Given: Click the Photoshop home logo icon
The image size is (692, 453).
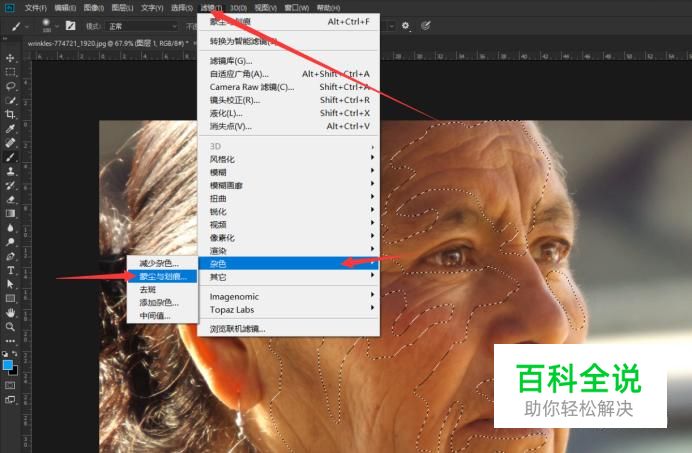Looking at the screenshot, I should (x=9, y=8).
